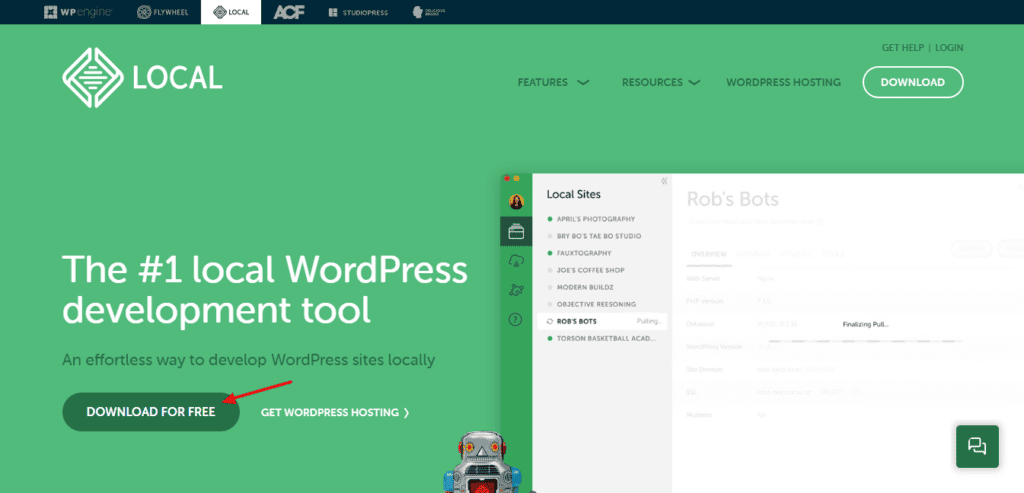Image resolution: width=1024 pixels, height=493 pixels.
Task: Click the user avatar in the app sidebar
Action: (x=516, y=202)
